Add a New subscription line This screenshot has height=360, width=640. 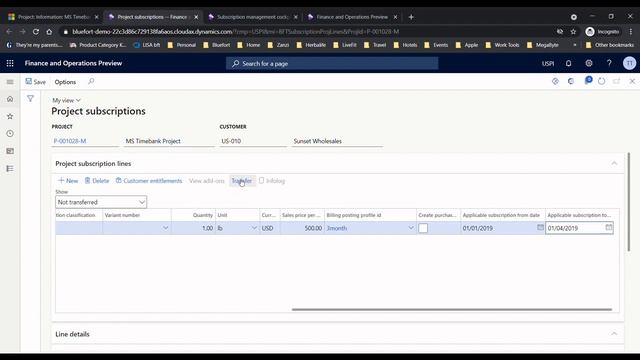click(68, 181)
